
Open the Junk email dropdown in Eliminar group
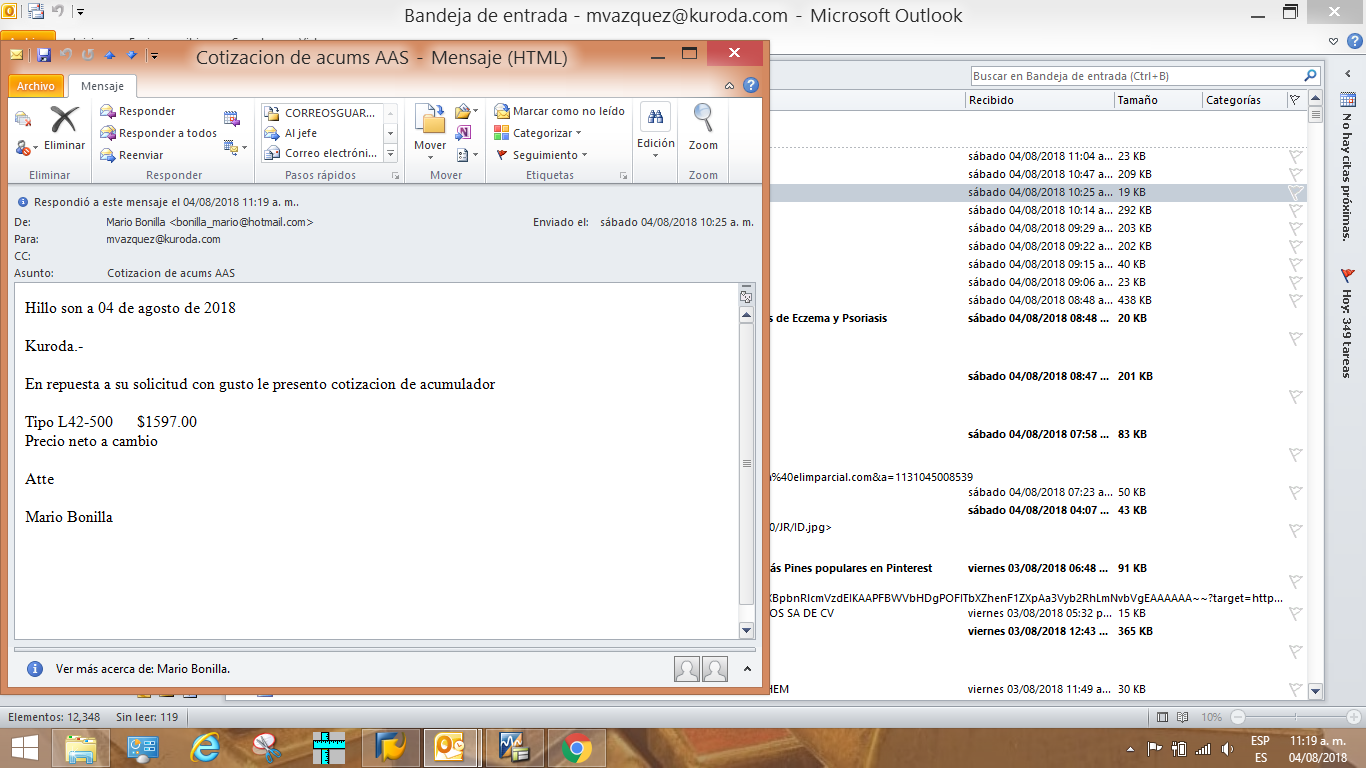[27, 147]
